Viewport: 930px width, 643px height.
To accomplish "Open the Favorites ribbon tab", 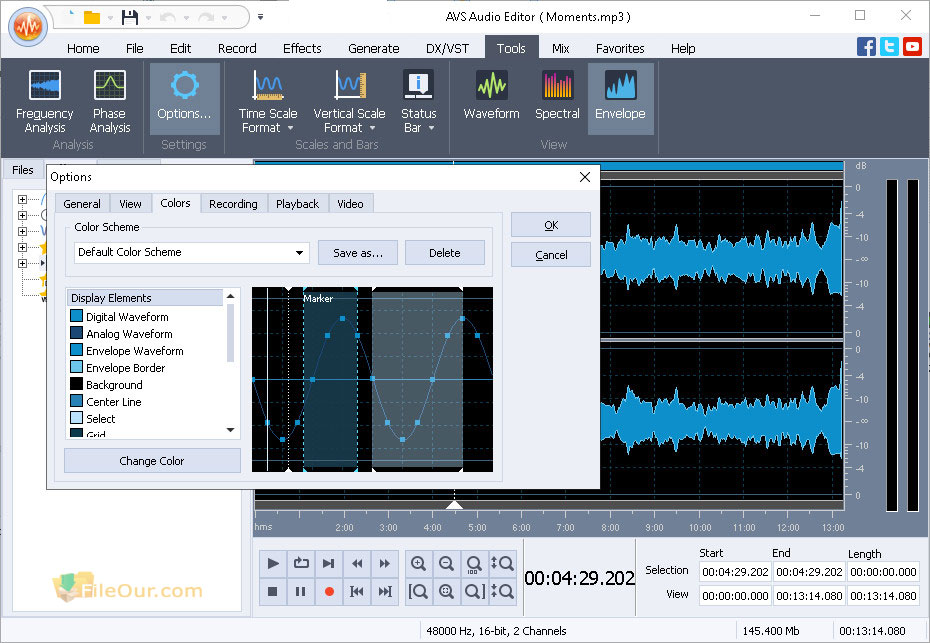I will 620,48.
